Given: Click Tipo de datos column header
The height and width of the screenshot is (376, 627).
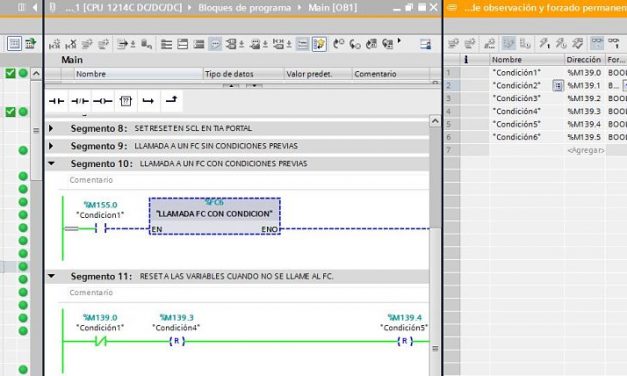Looking at the screenshot, I should tap(243, 74).
